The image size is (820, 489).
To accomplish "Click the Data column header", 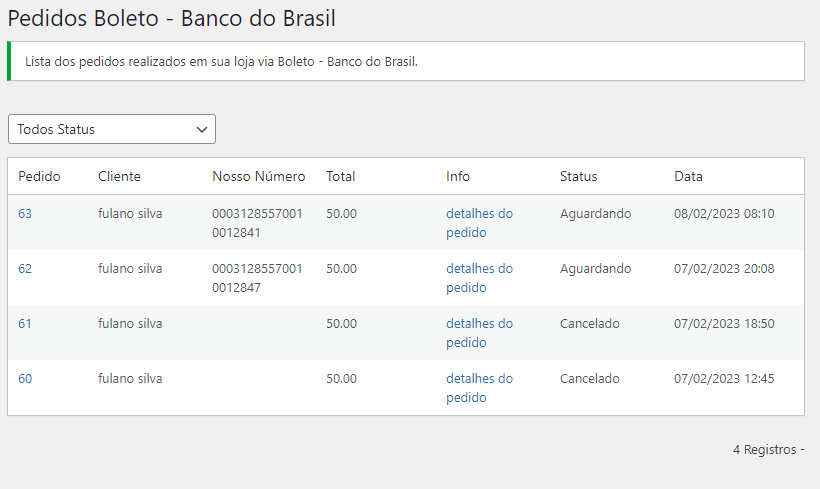I will (688, 176).
